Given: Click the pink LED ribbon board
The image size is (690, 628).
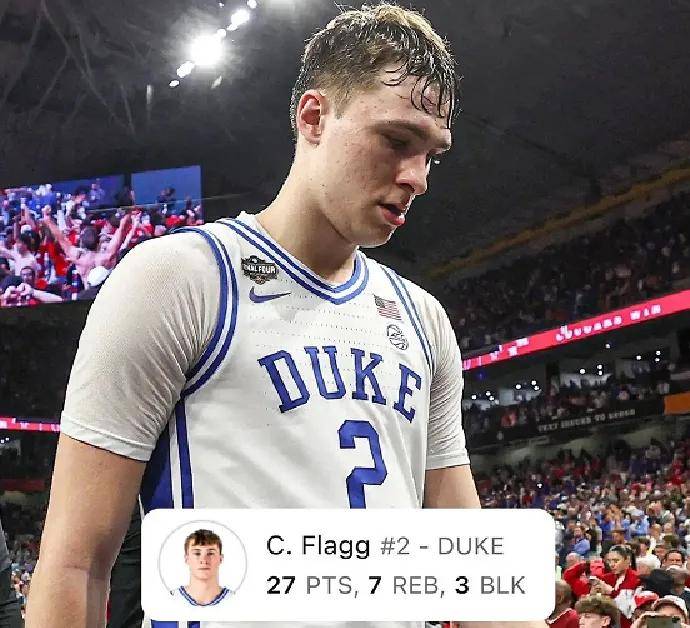Looking at the screenshot, I should (576, 329).
